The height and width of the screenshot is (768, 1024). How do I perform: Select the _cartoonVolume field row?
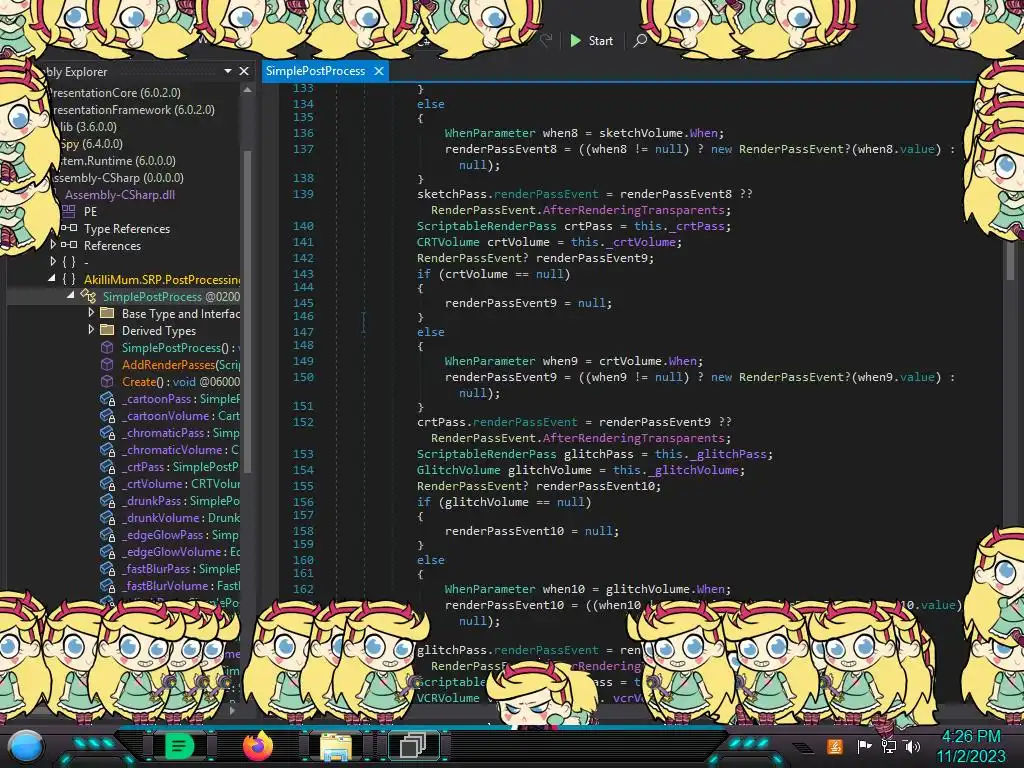170,415
